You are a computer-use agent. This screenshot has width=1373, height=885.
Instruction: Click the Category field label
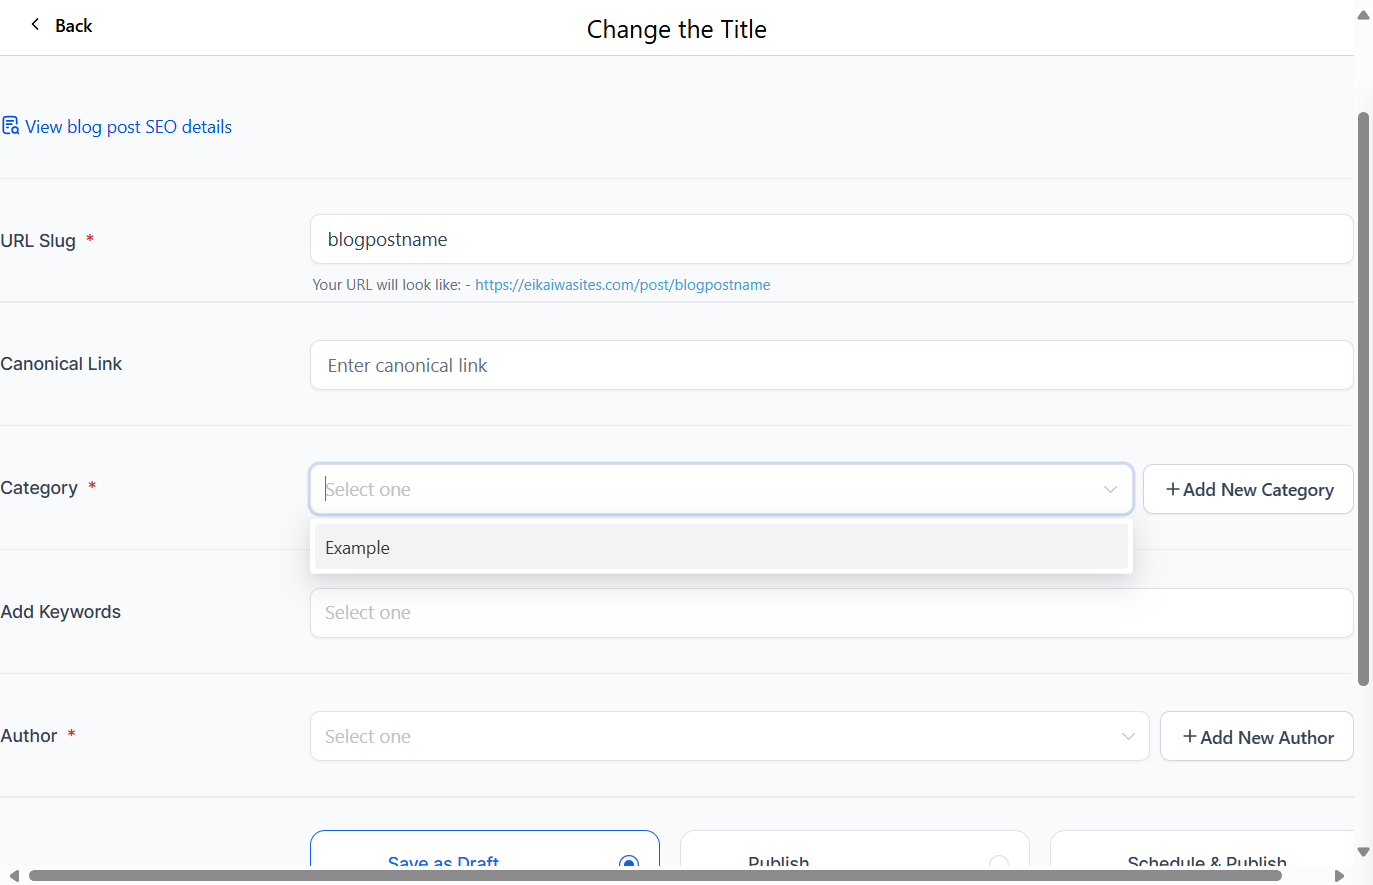pyautogui.click(x=39, y=488)
